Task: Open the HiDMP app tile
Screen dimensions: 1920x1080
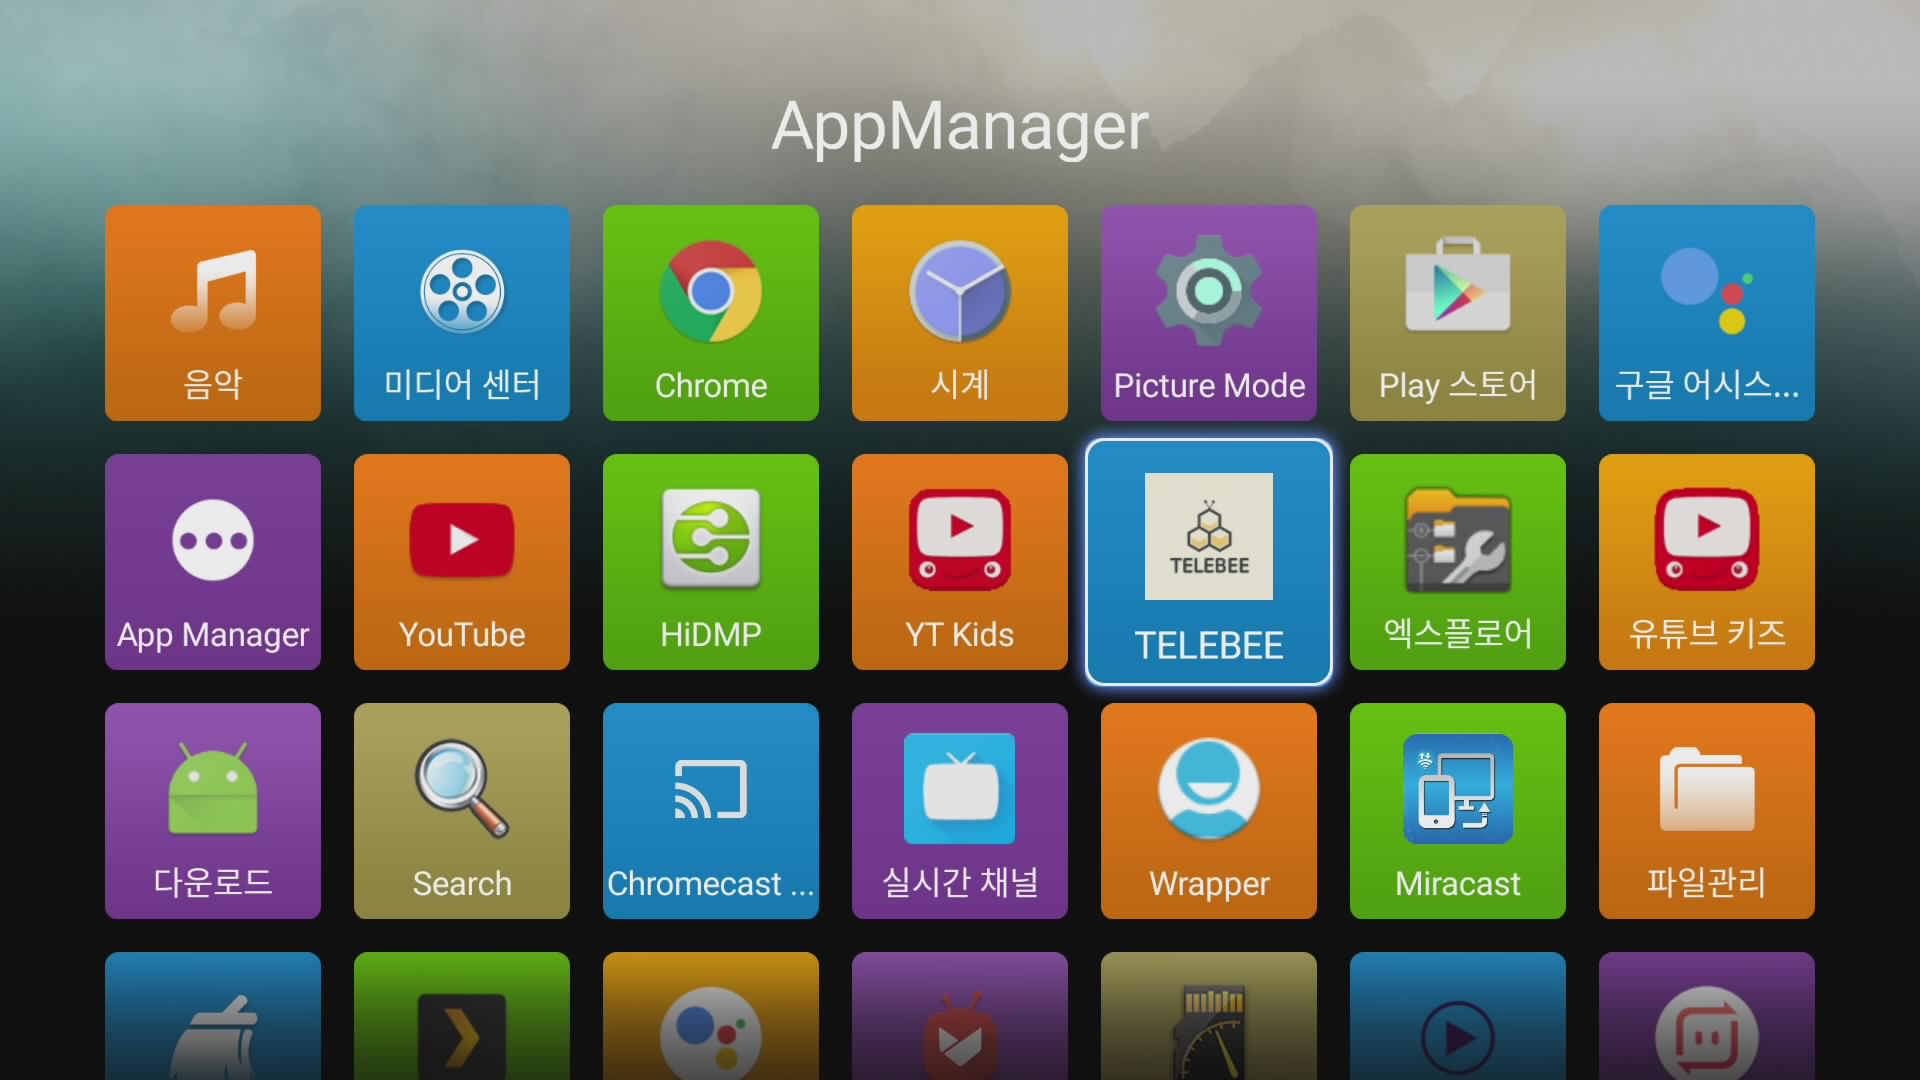Action: pos(711,562)
